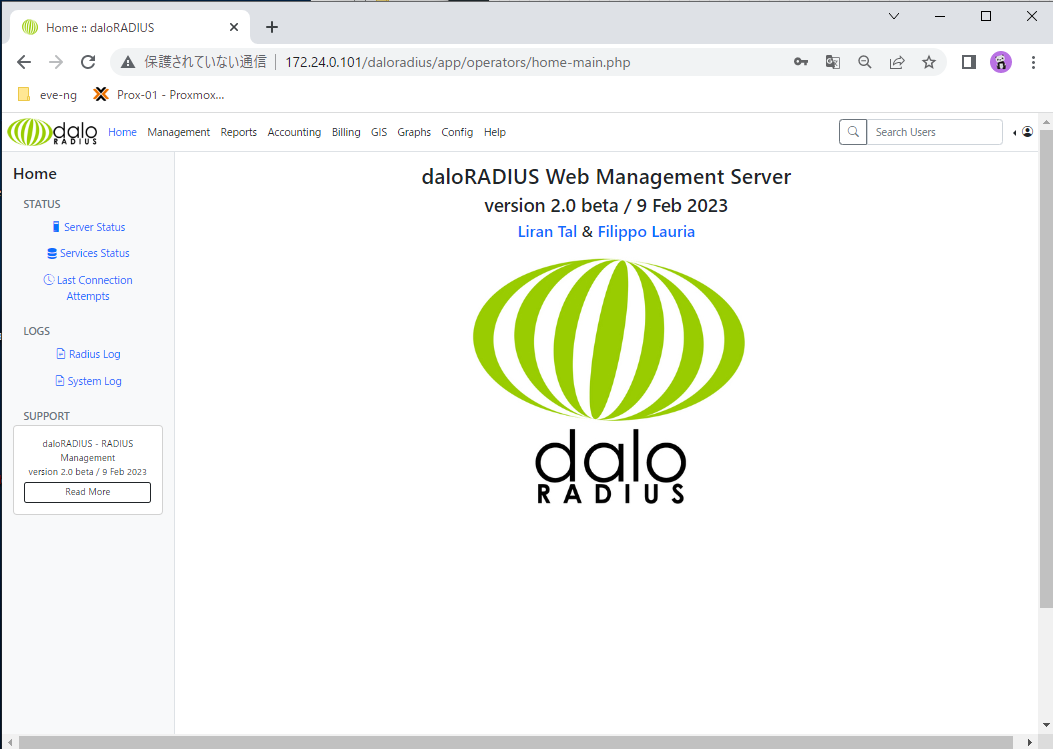Go back with browser back arrow
This screenshot has height=749, width=1053.
click(24, 62)
